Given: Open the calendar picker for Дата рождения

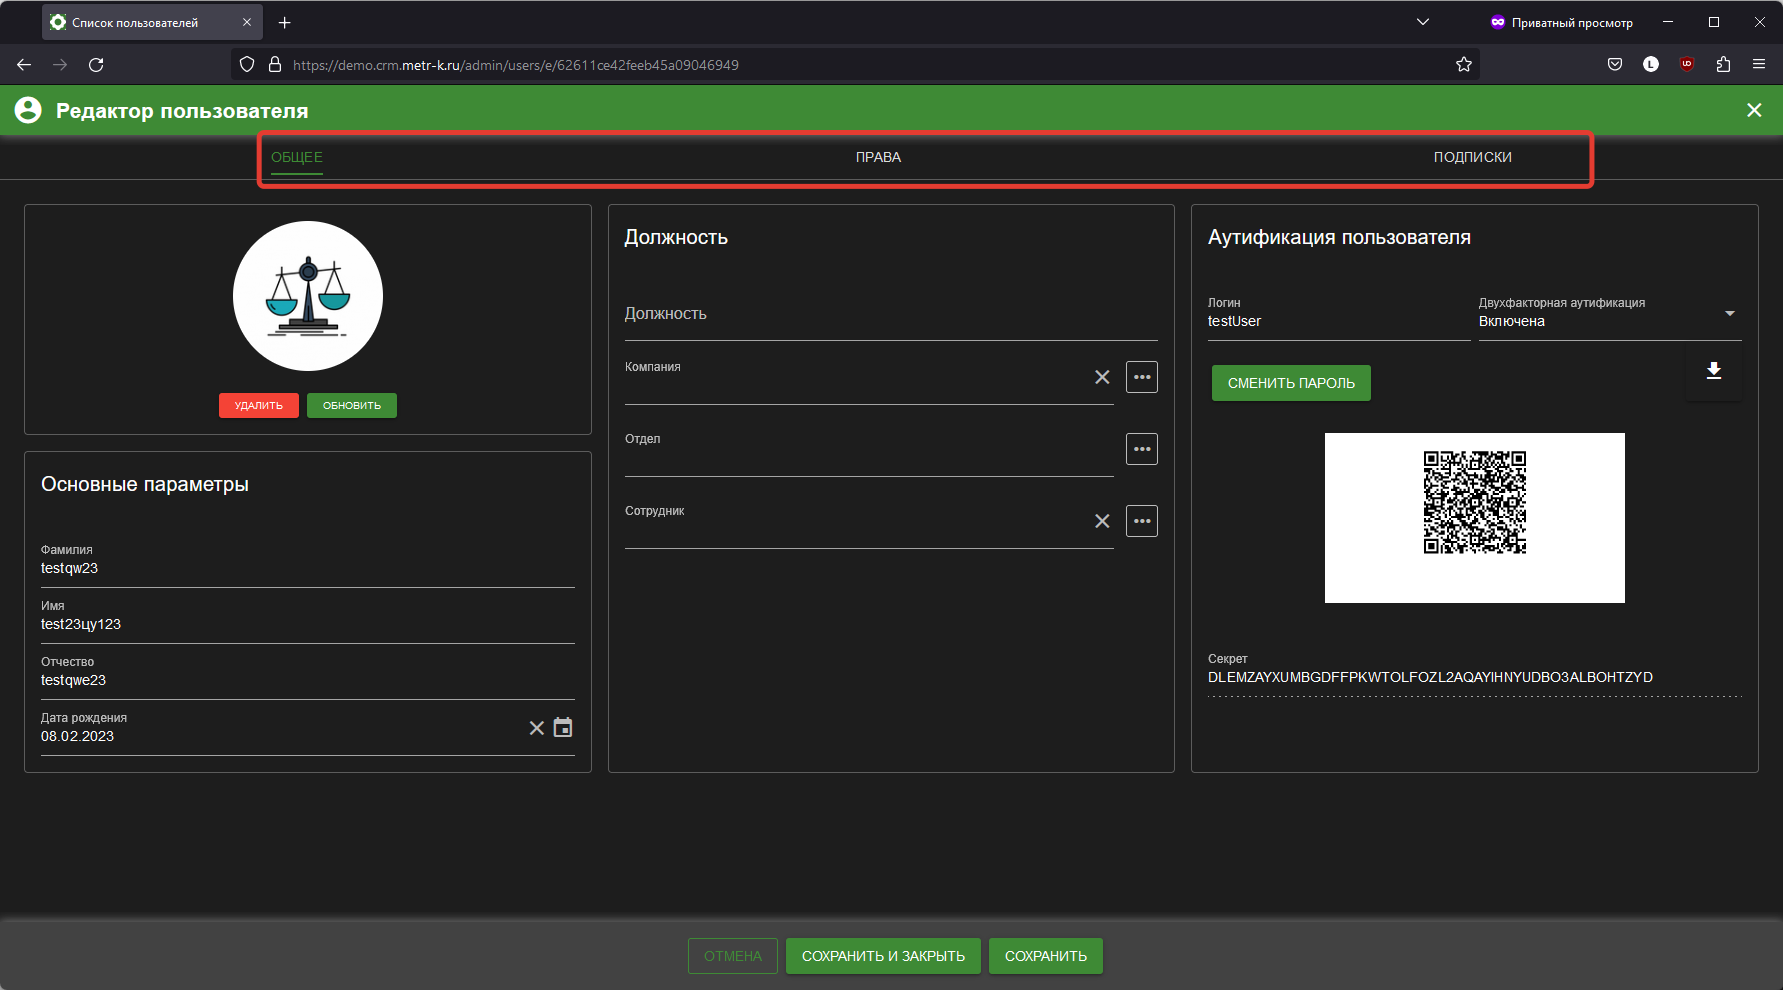Looking at the screenshot, I should (x=563, y=728).
